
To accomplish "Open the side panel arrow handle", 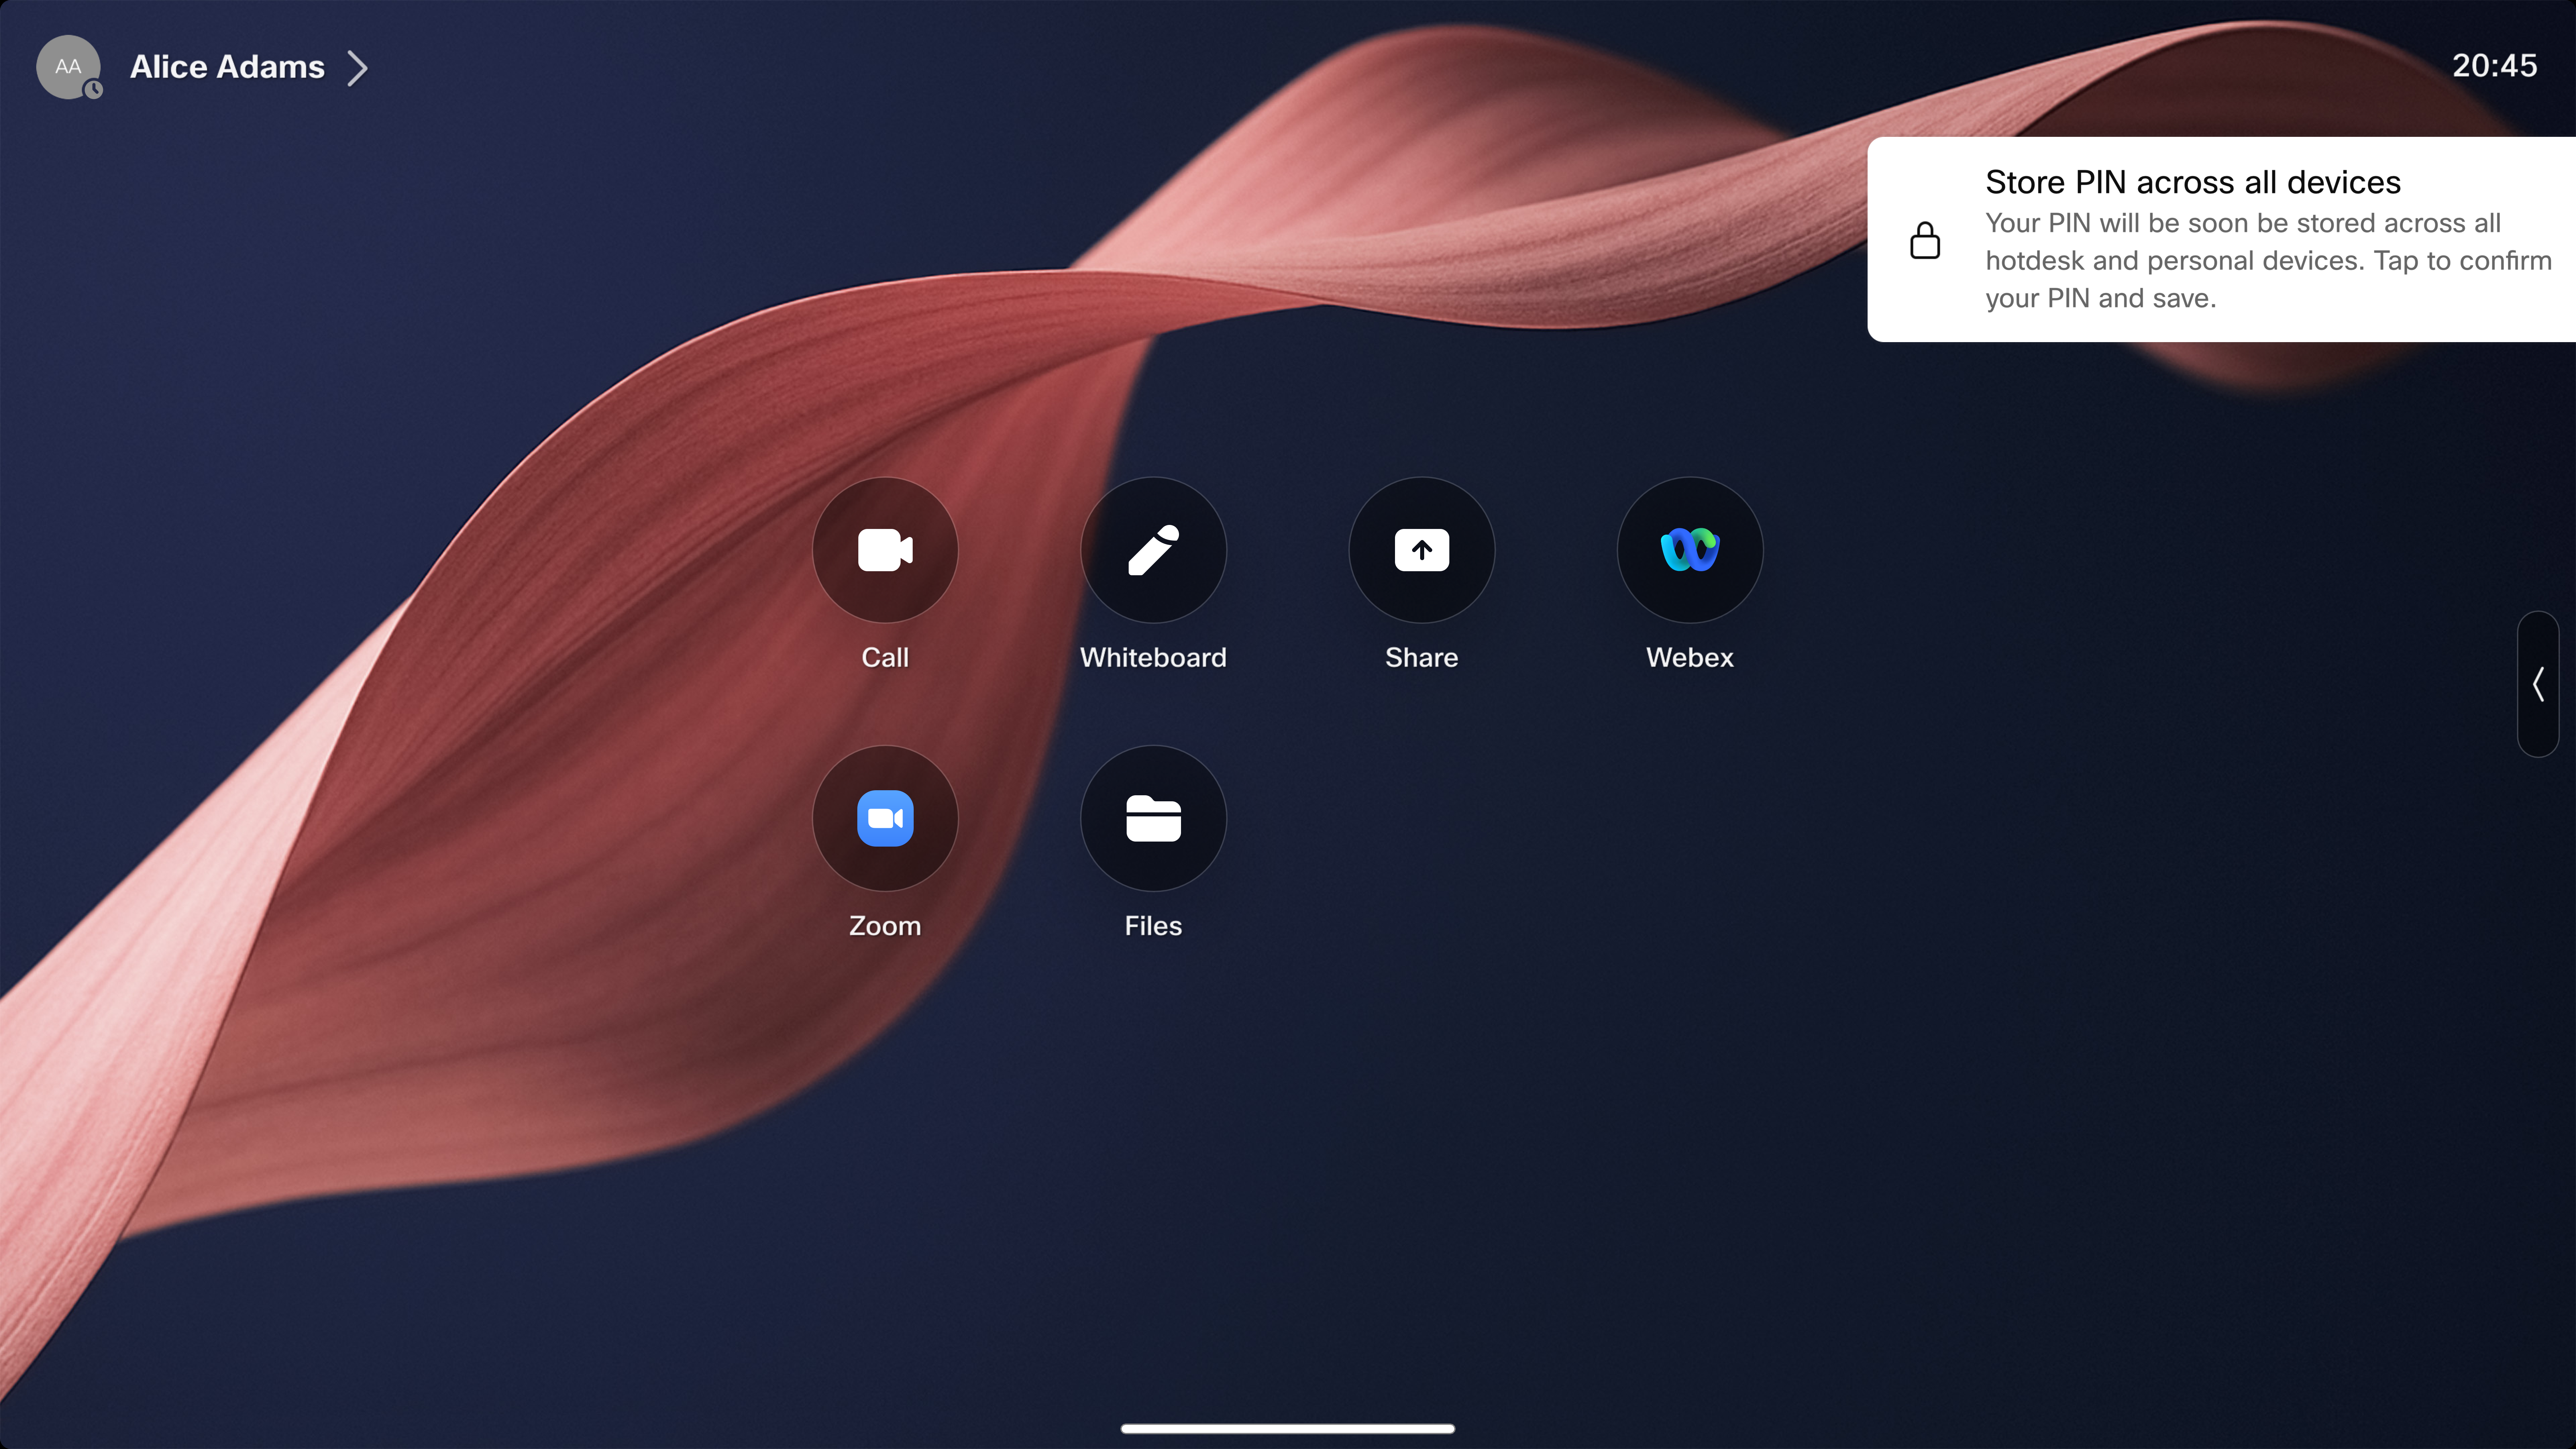I will (2538, 684).
